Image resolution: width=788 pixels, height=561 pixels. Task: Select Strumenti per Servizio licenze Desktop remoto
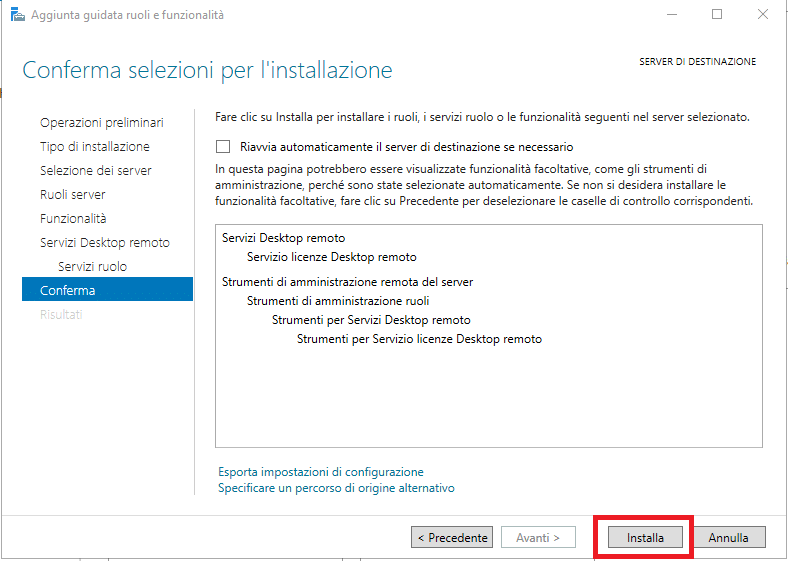pyautogui.click(x=420, y=339)
